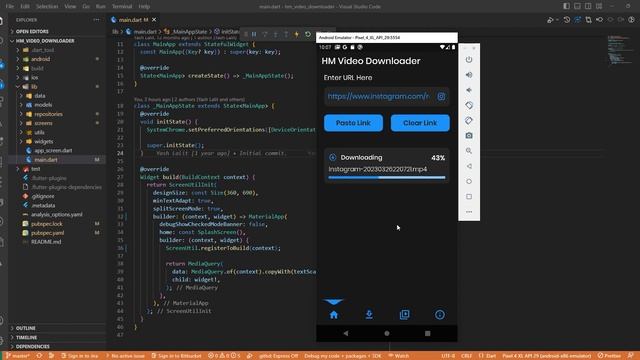Tap the Instagram icon in URL field
Viewport: 640px width, 360px height.
(441, 97)
